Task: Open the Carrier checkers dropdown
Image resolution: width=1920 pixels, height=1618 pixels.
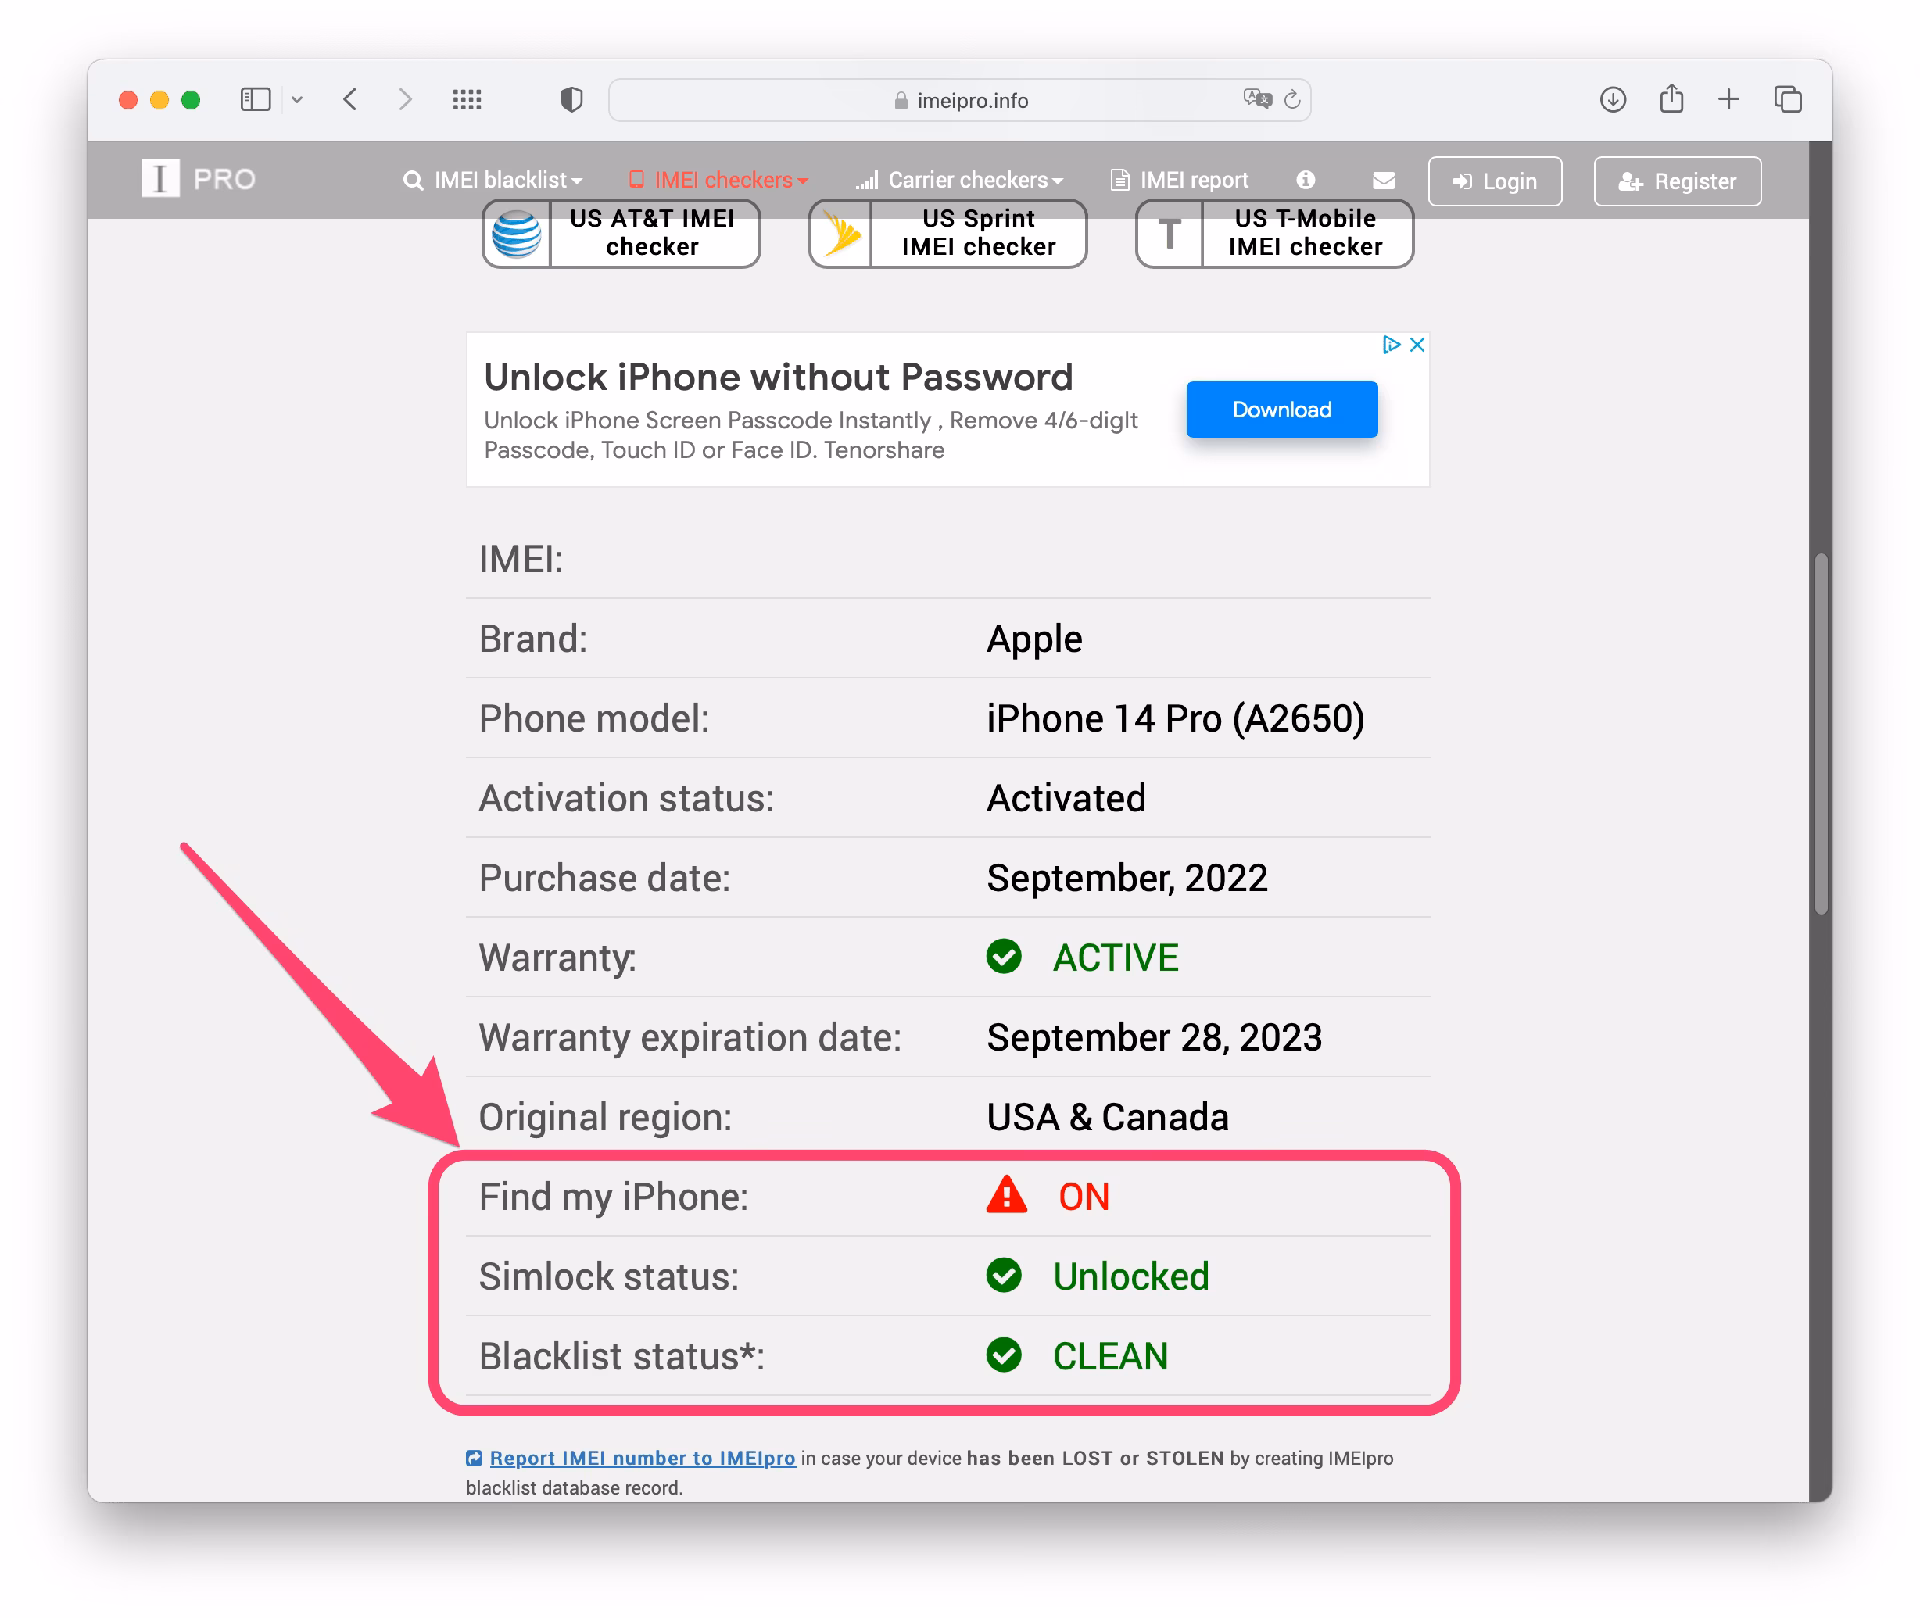Action: 960,180
